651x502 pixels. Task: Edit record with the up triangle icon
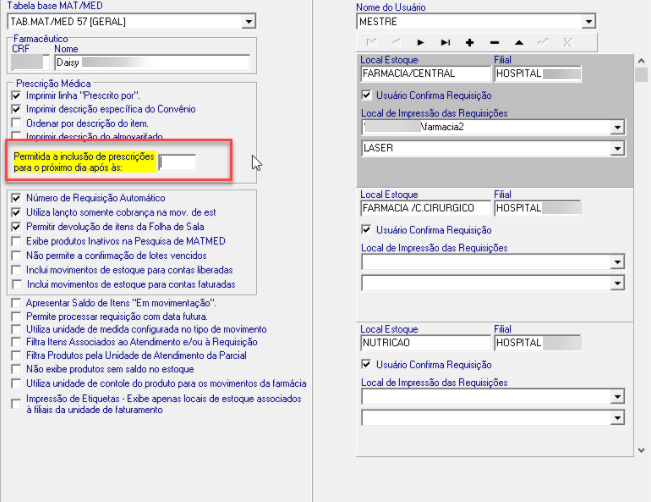(519, 42)
